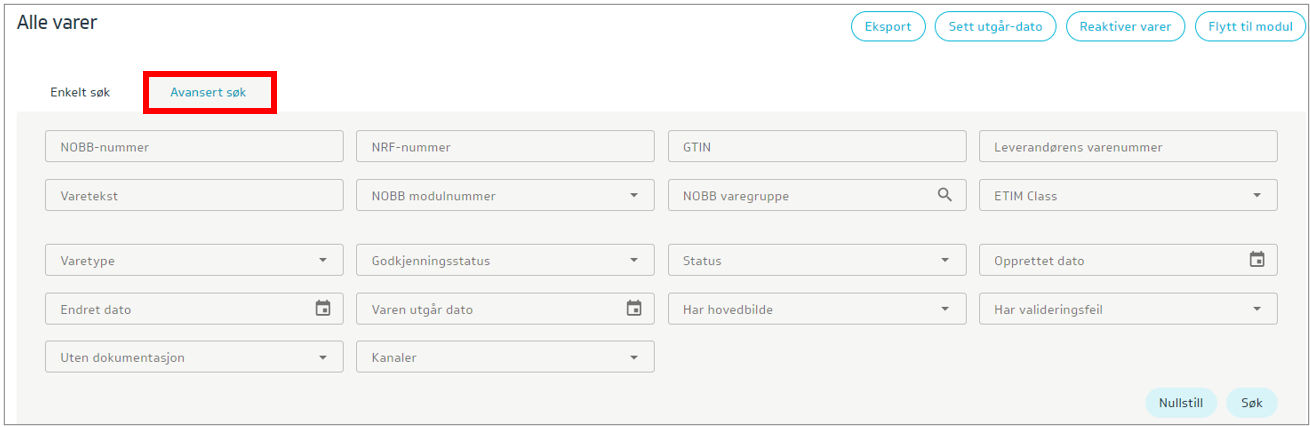The width and height of the screenshot is (1310, 427).
Task: Open the Varetype dropdown
Action: [322, 260]
